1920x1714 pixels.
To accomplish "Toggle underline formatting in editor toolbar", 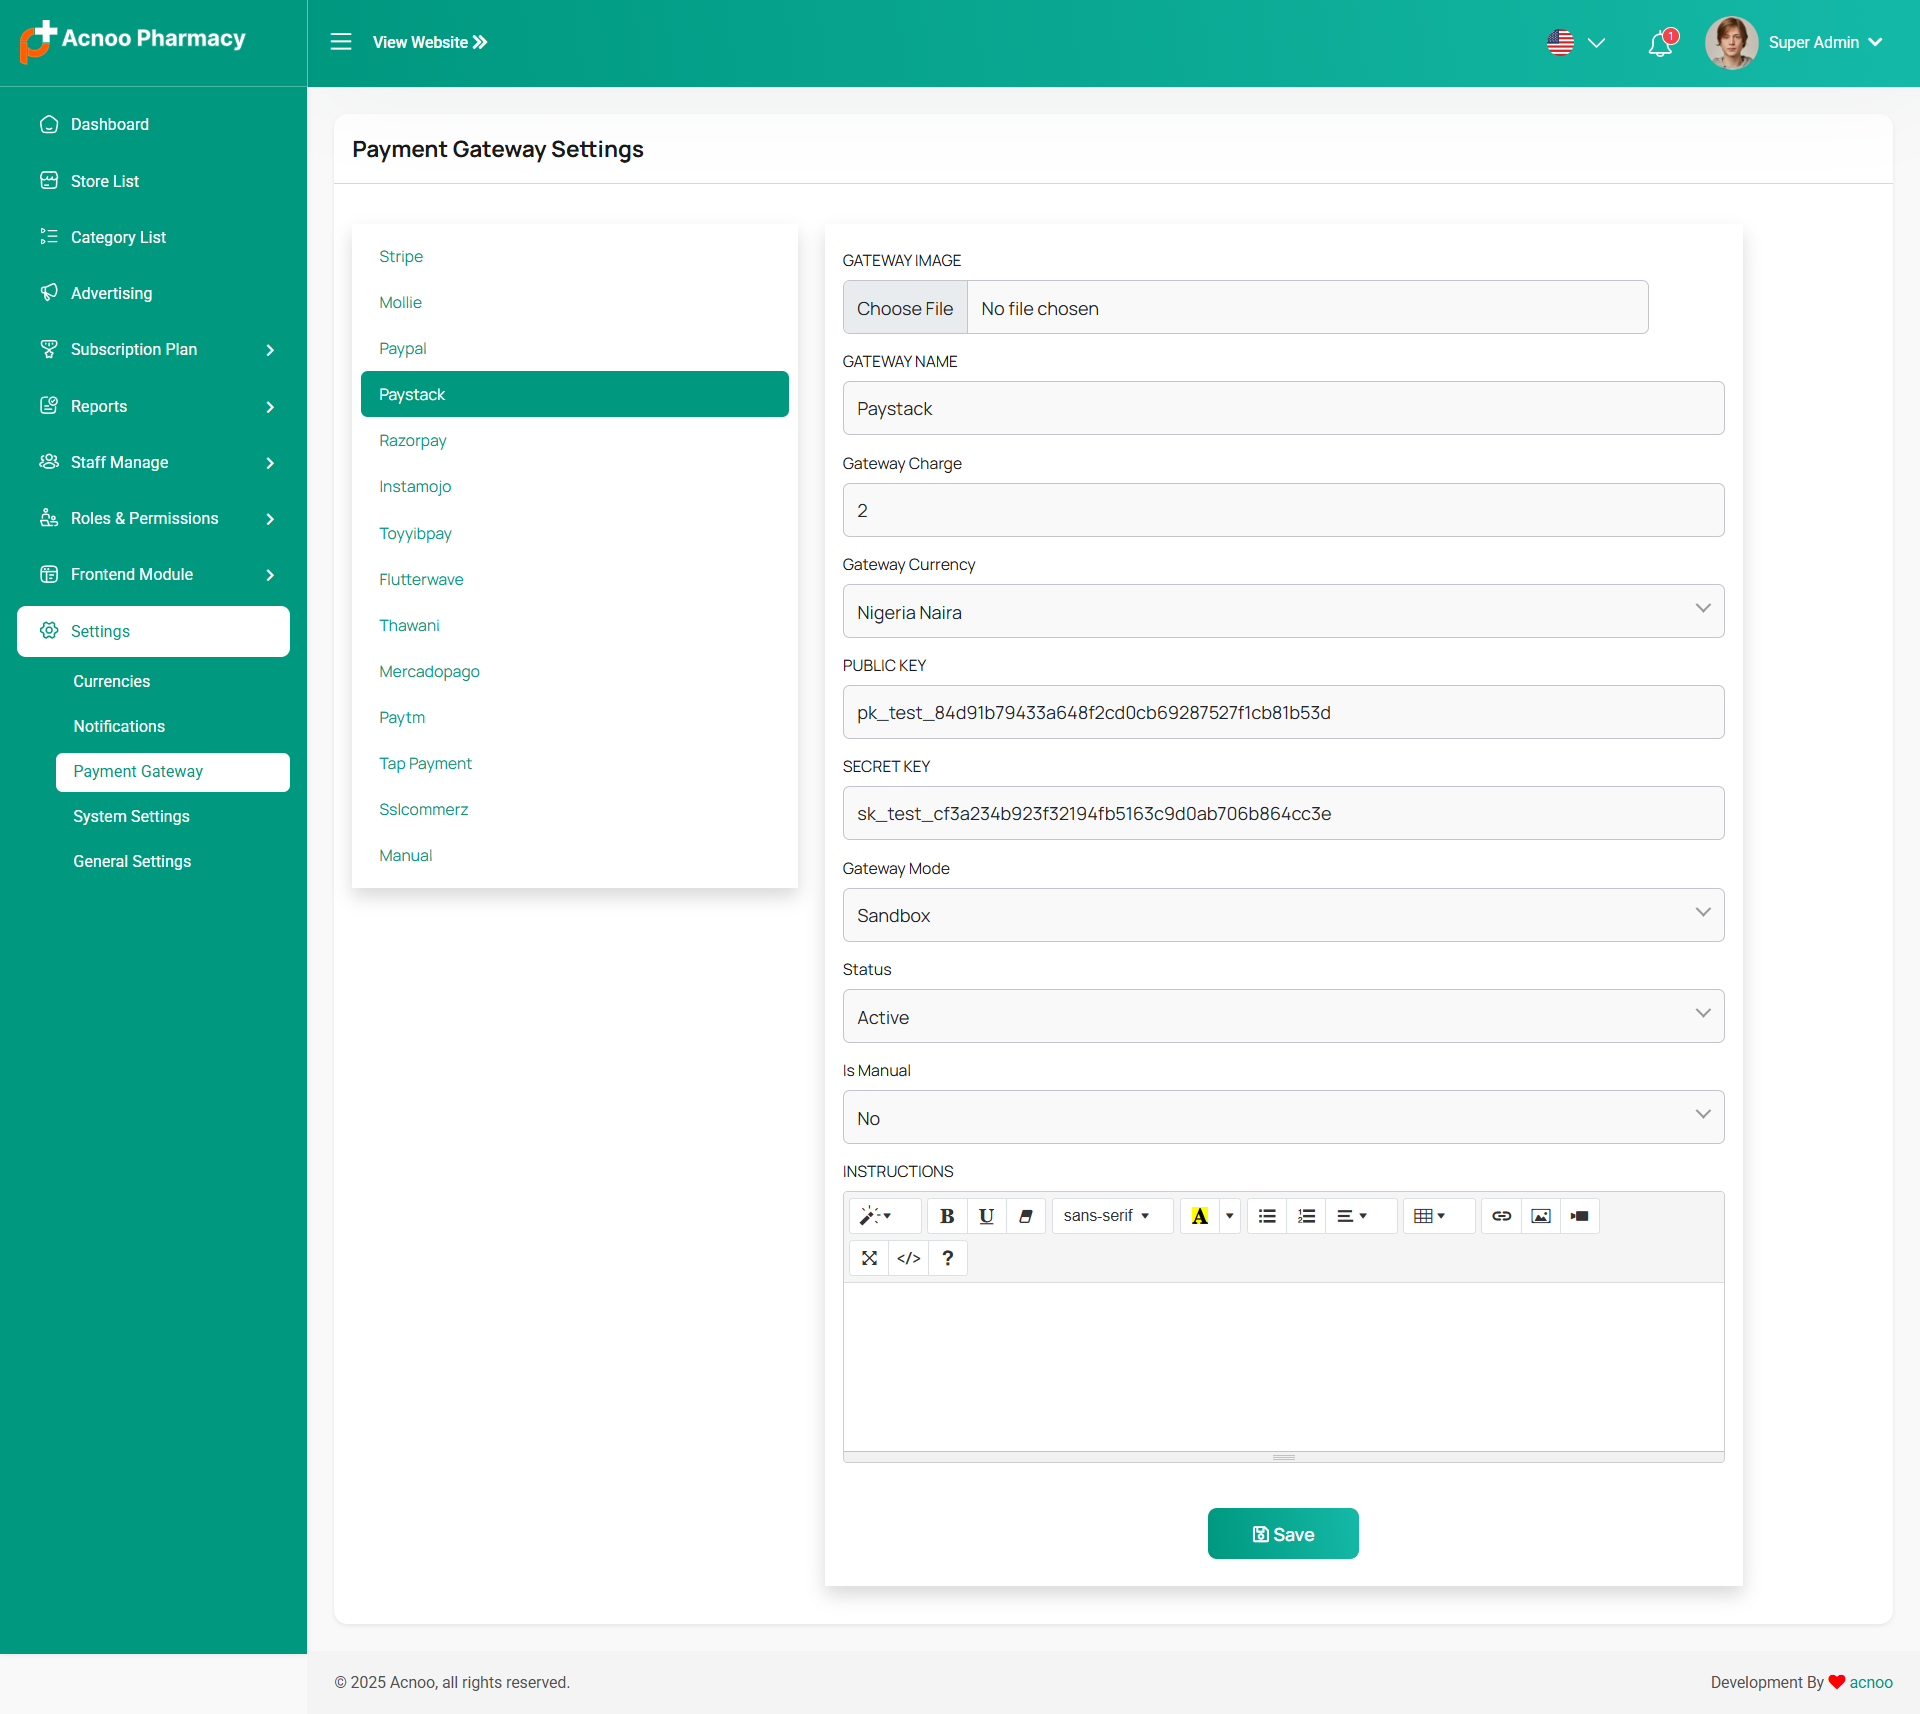I will coord(986,1216).
